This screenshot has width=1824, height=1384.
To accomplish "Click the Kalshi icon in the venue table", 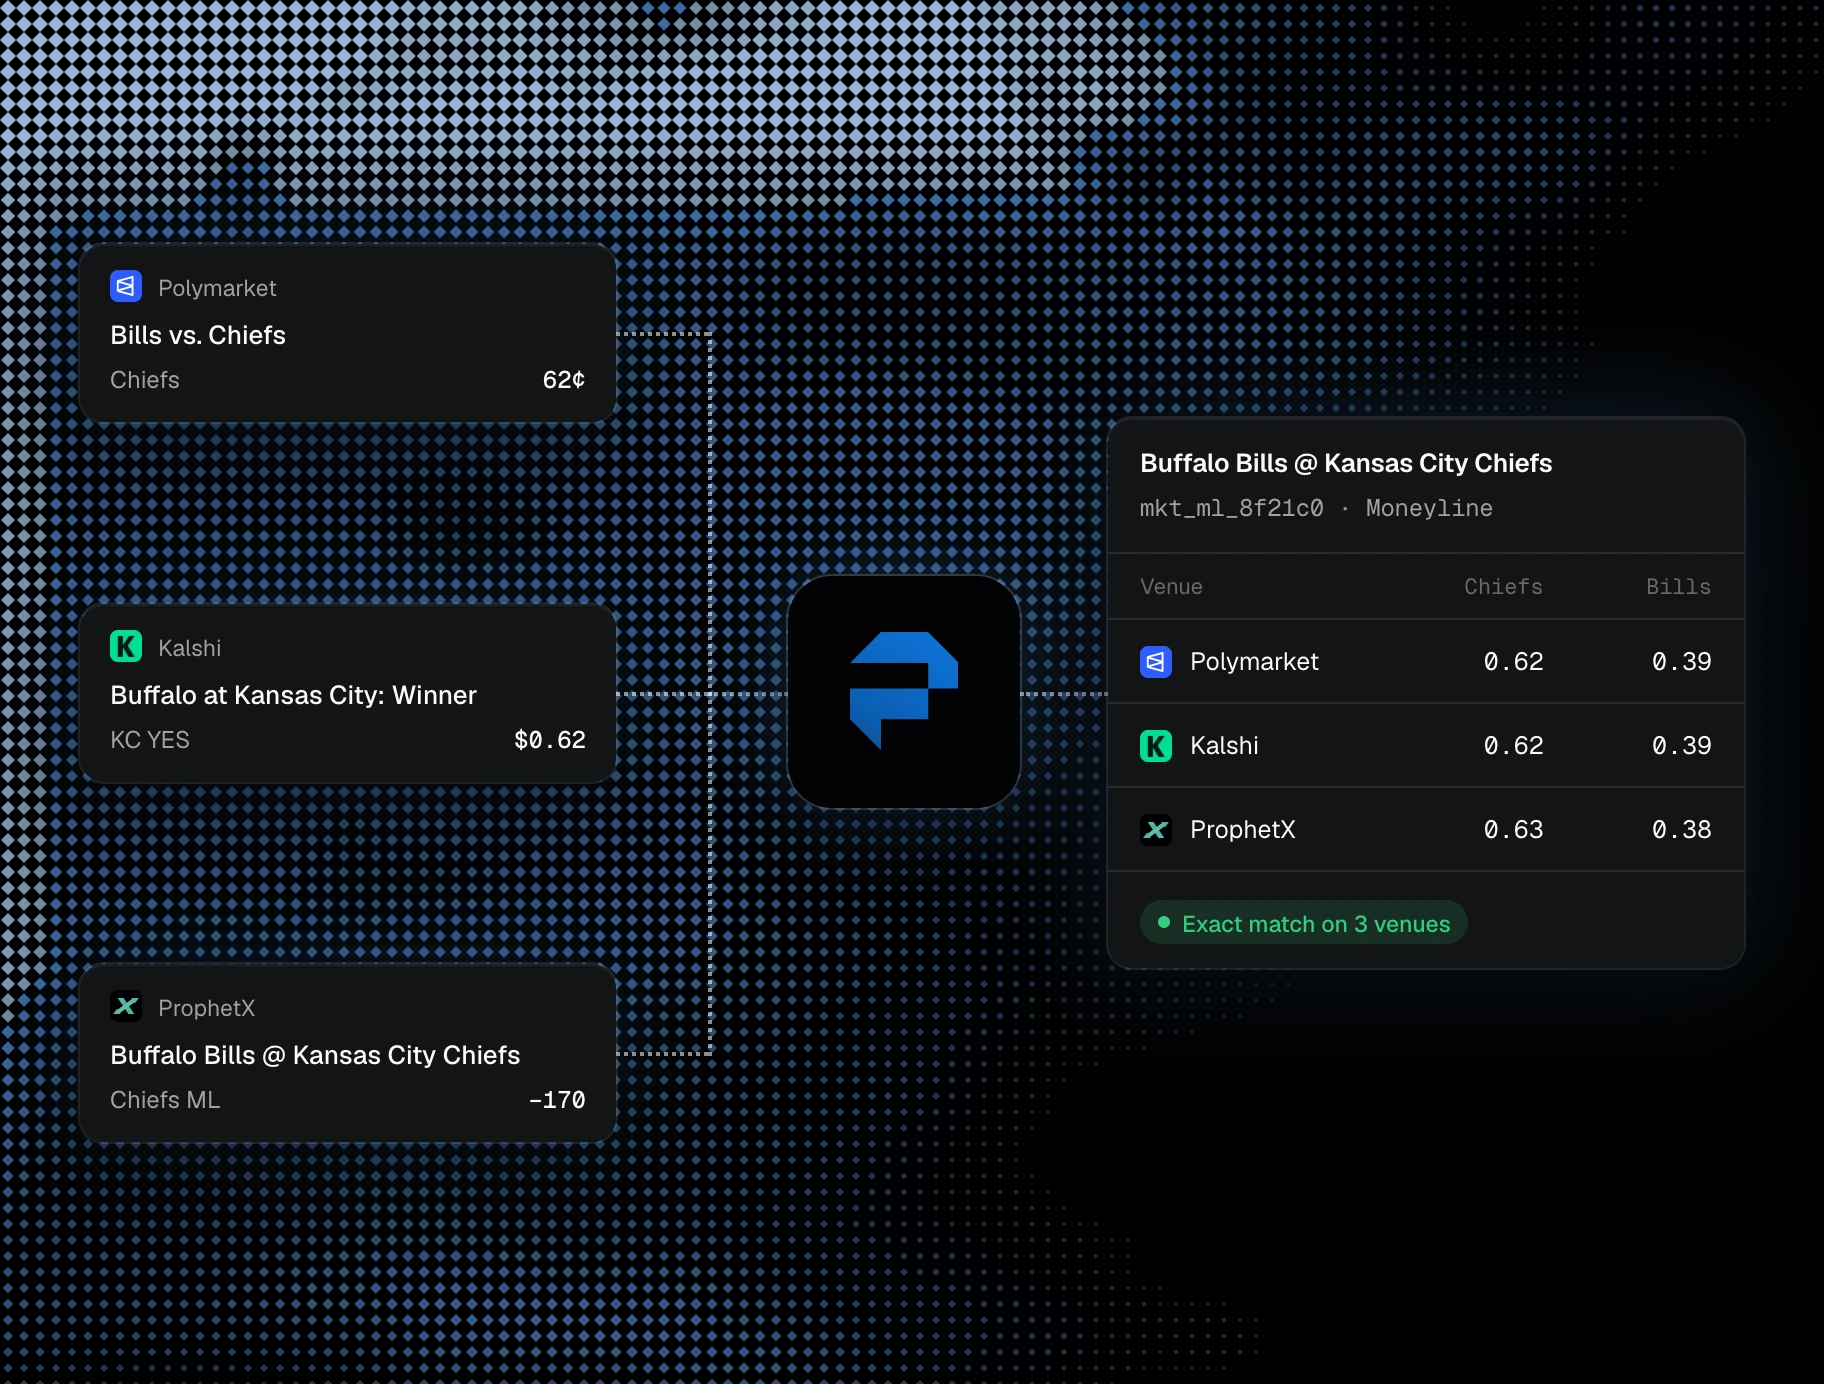I will [1156, 745].
